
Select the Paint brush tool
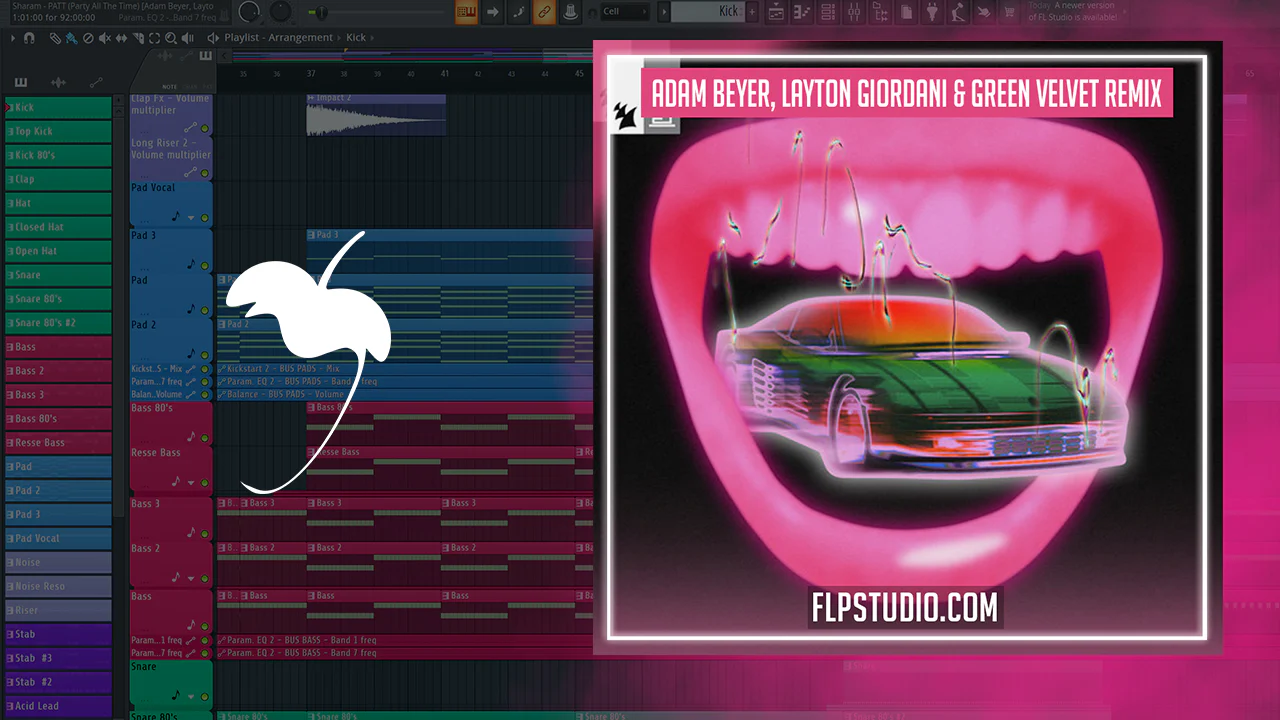(71, 38)
